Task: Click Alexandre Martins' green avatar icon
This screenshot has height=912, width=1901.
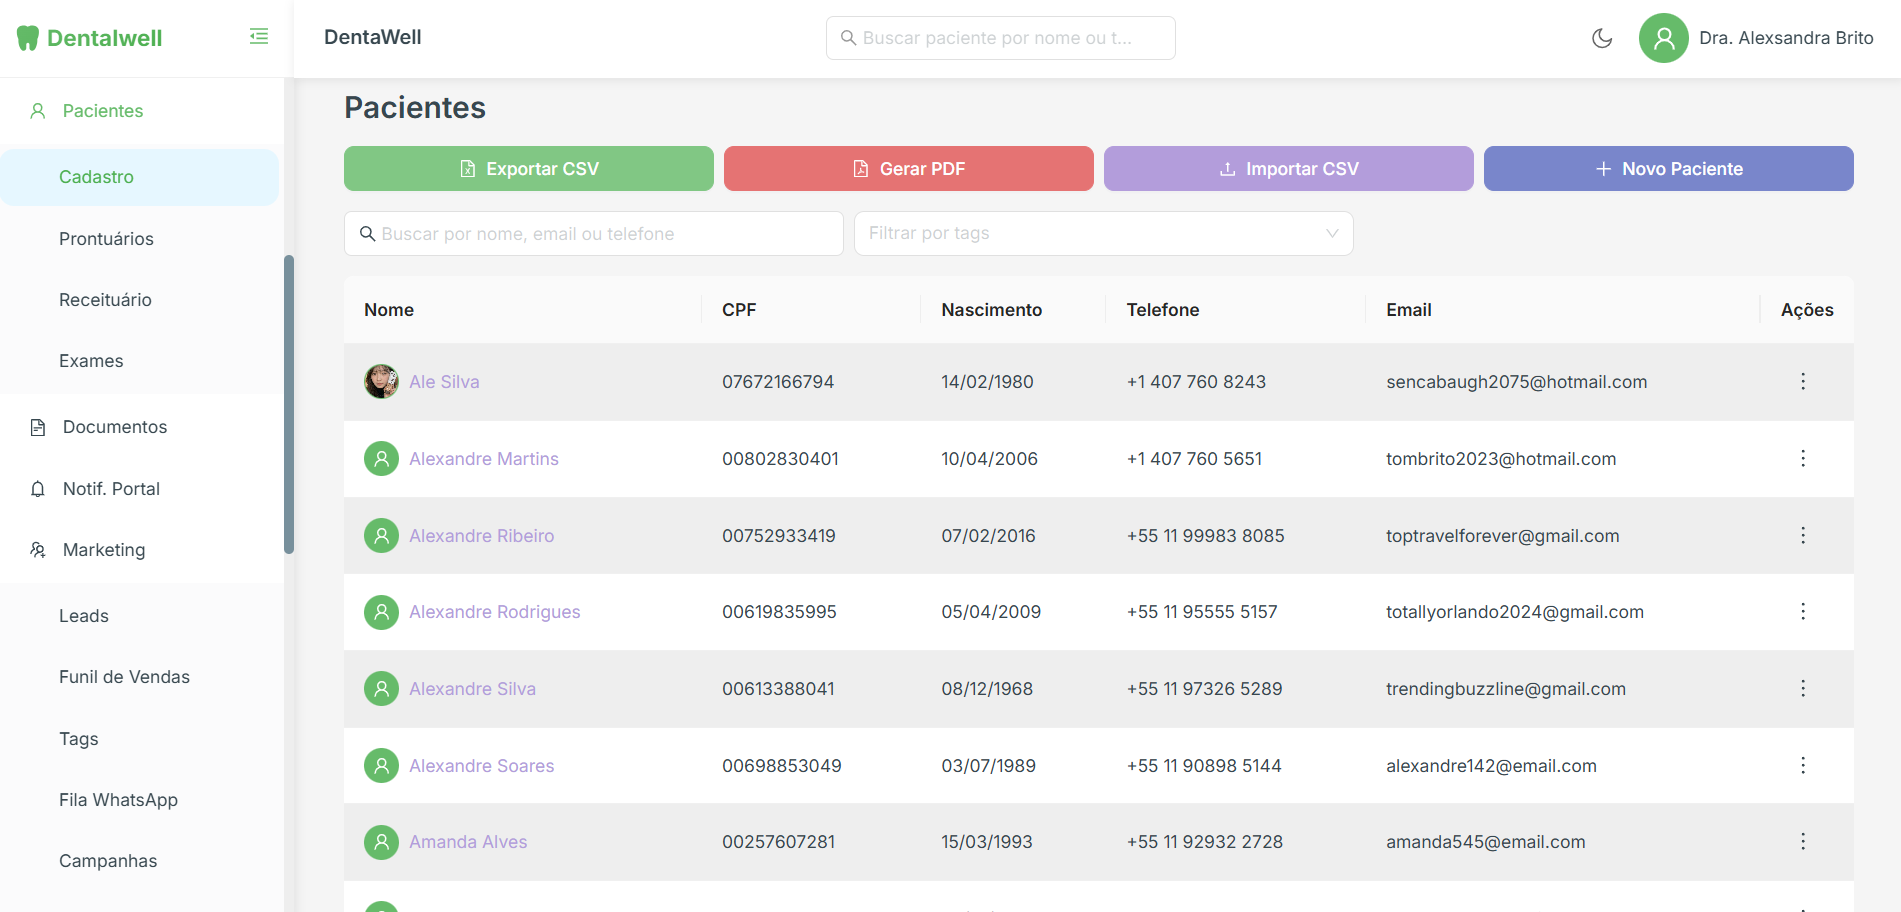Action: coord(381,458)
